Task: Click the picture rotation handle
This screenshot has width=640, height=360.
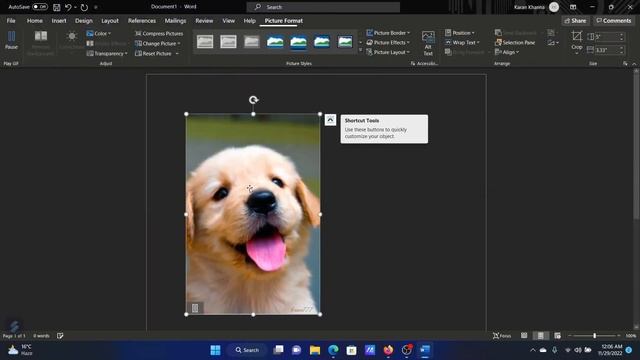Action: 253,100
